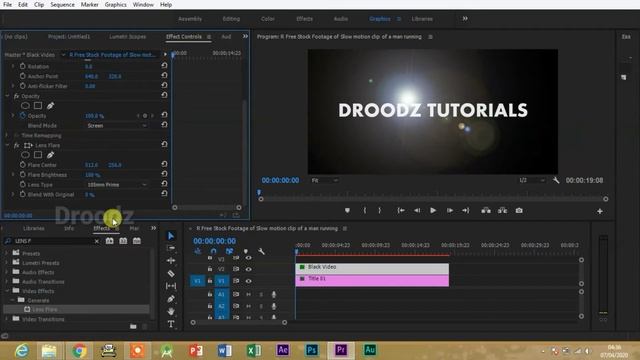
Task: Switch to the Editing workspace
Action: 231,19
